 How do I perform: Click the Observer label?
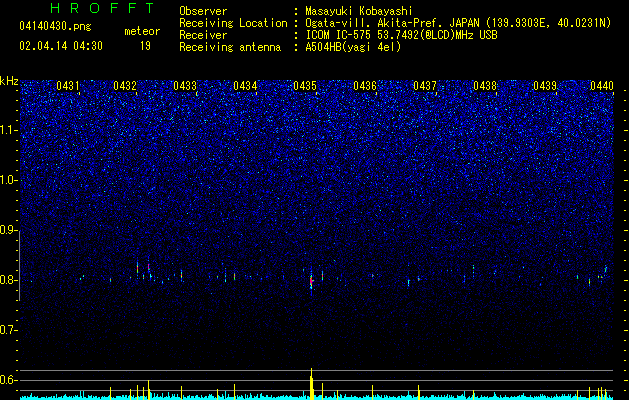pos(203,11)
